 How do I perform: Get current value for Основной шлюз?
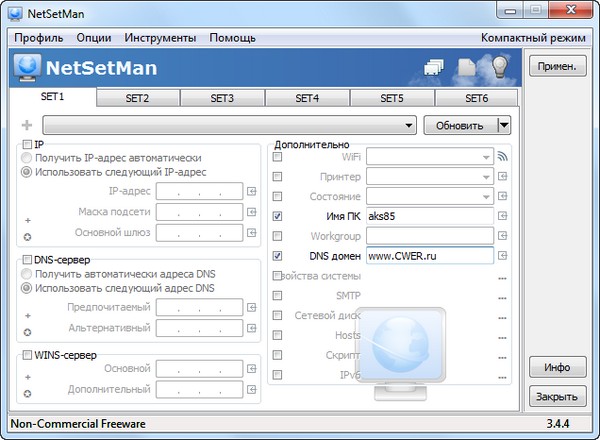tap(251, 233)
